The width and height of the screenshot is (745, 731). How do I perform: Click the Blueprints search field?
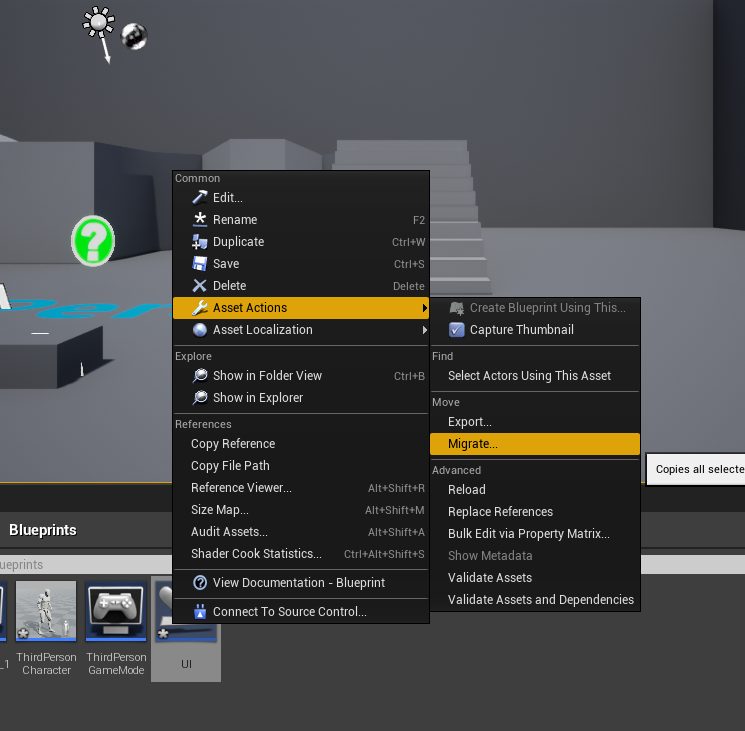86,564
